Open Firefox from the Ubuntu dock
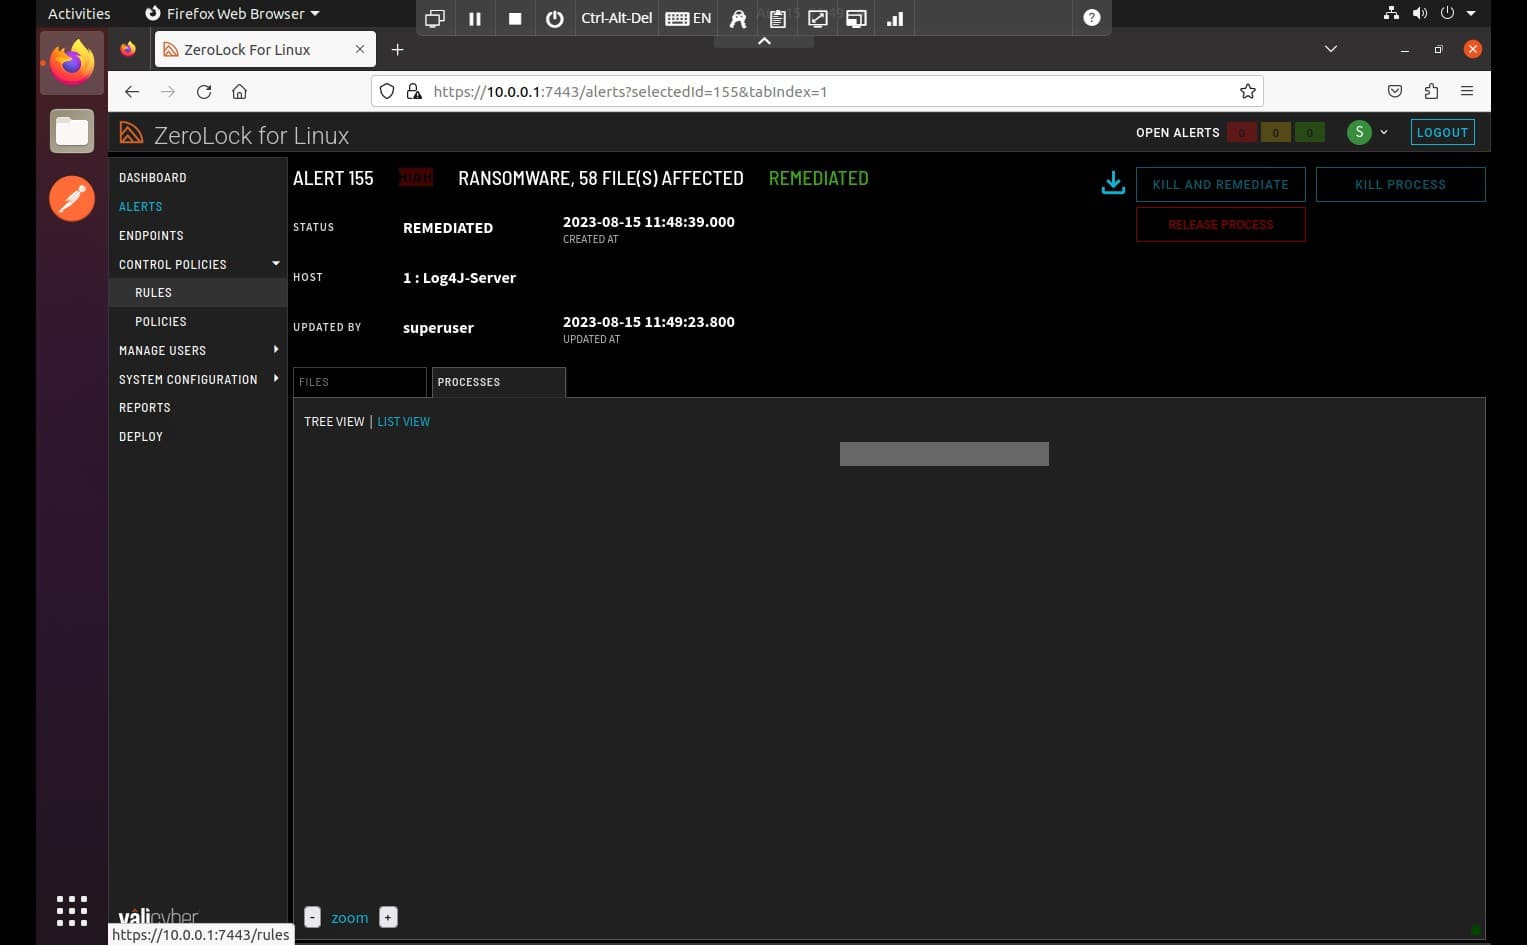Screen dimensions: 1527x945 [72, 63]
